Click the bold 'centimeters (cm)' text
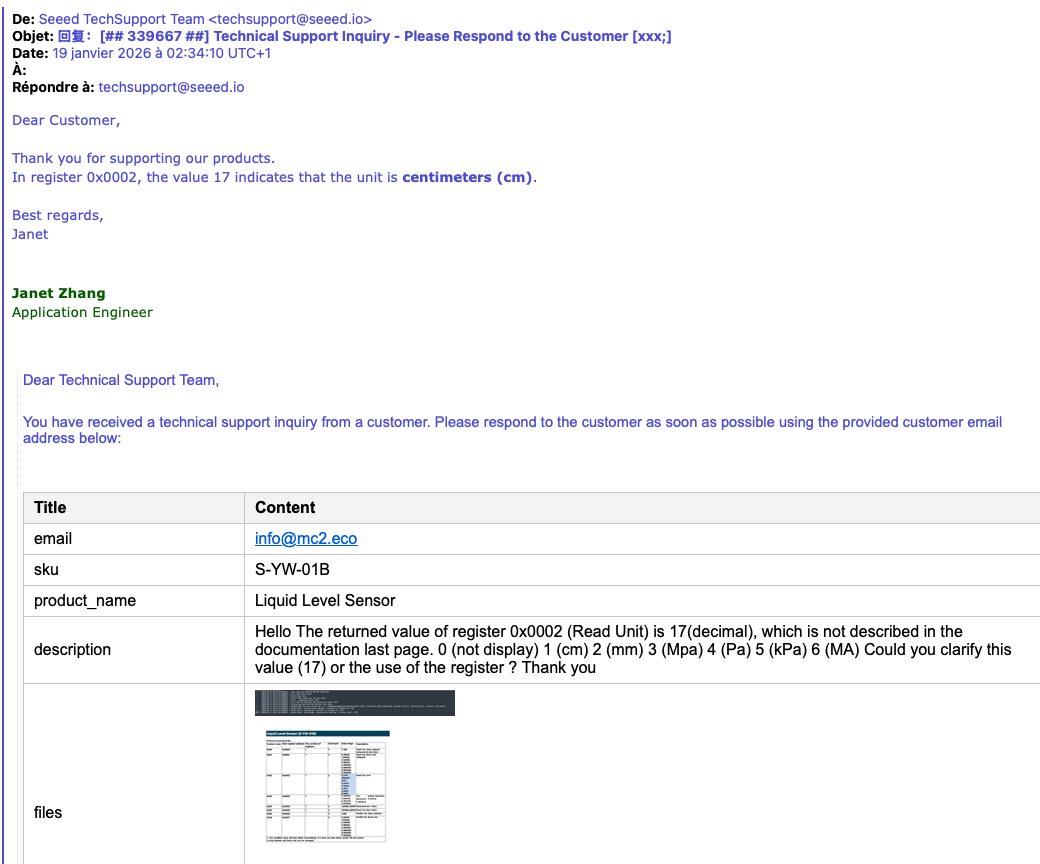 [x=467, y=178]
